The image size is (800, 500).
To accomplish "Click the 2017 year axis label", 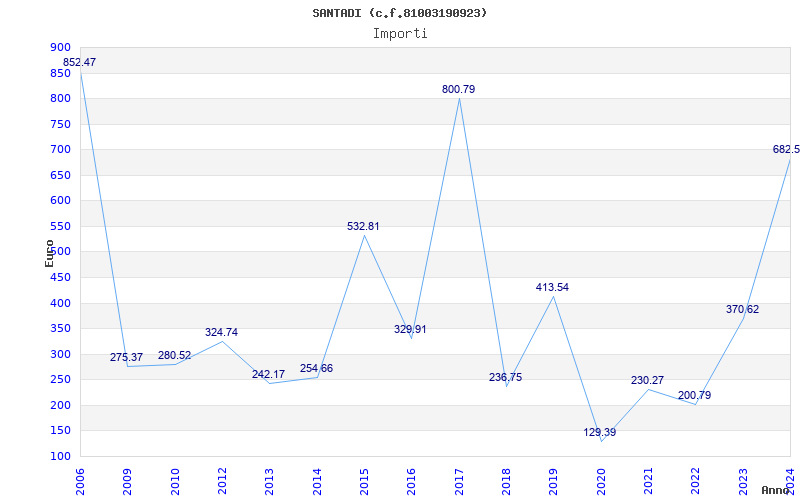I will (459, 482).
